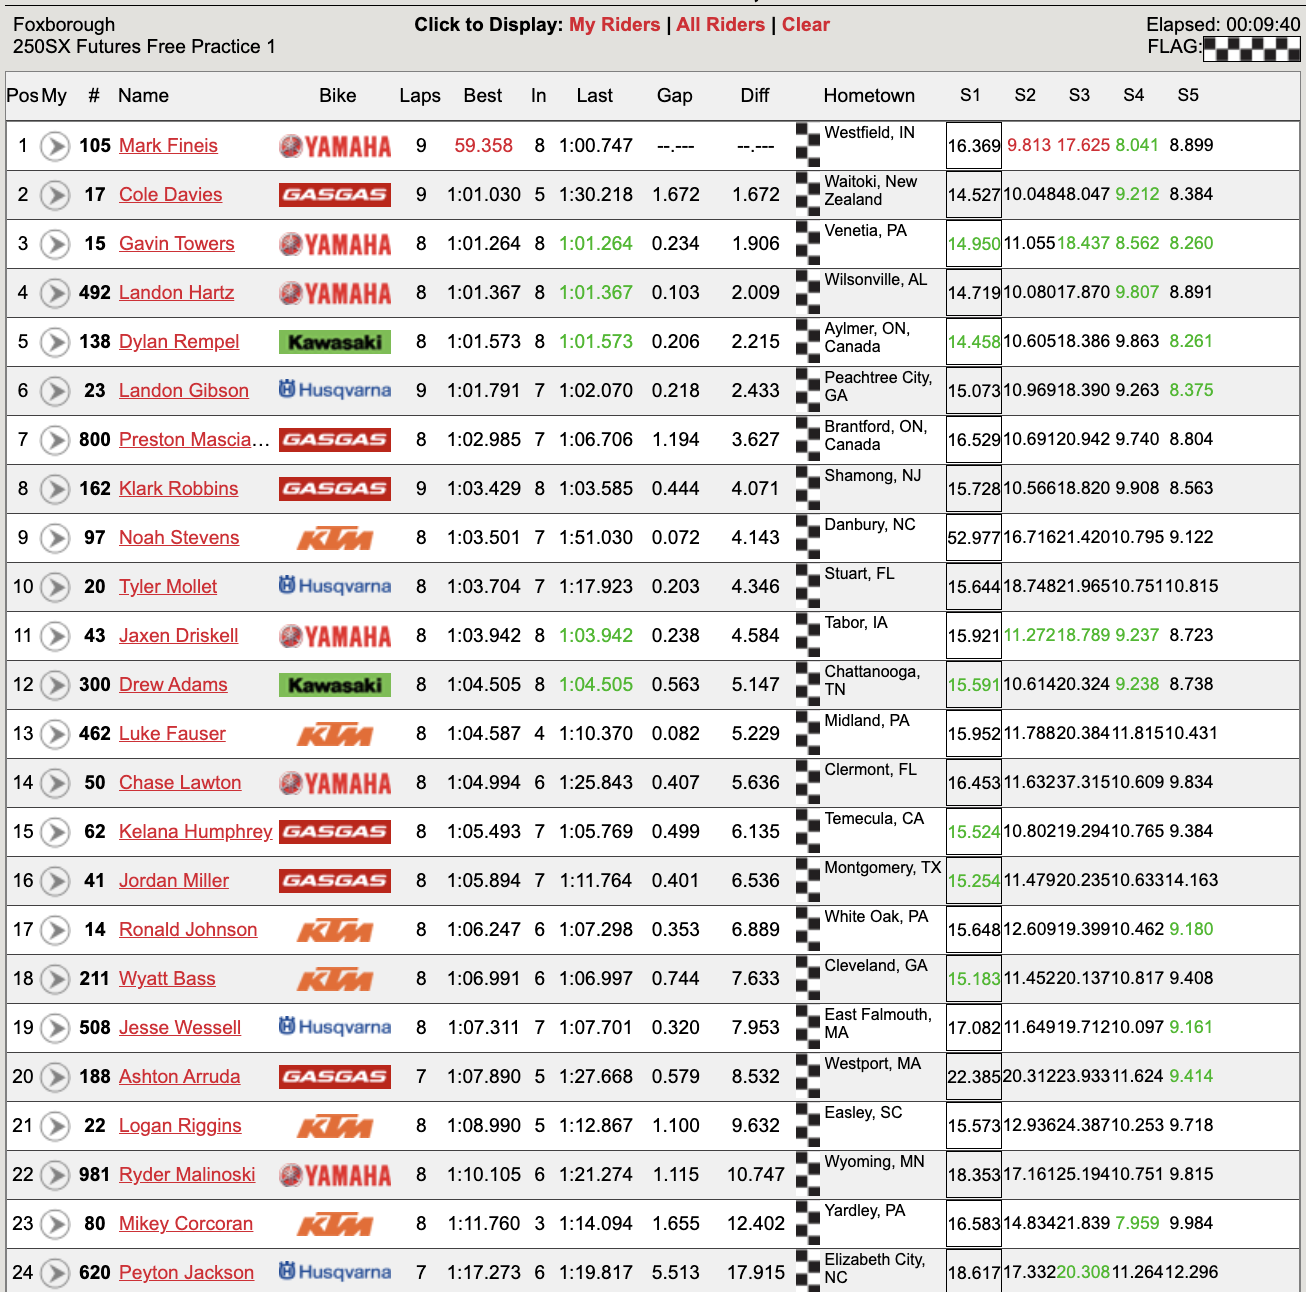Click the arrow icon next to Noah Stevens
Image resolution: width=1306 pixels, height=1292 pixels.
click(x=55, y=538)
